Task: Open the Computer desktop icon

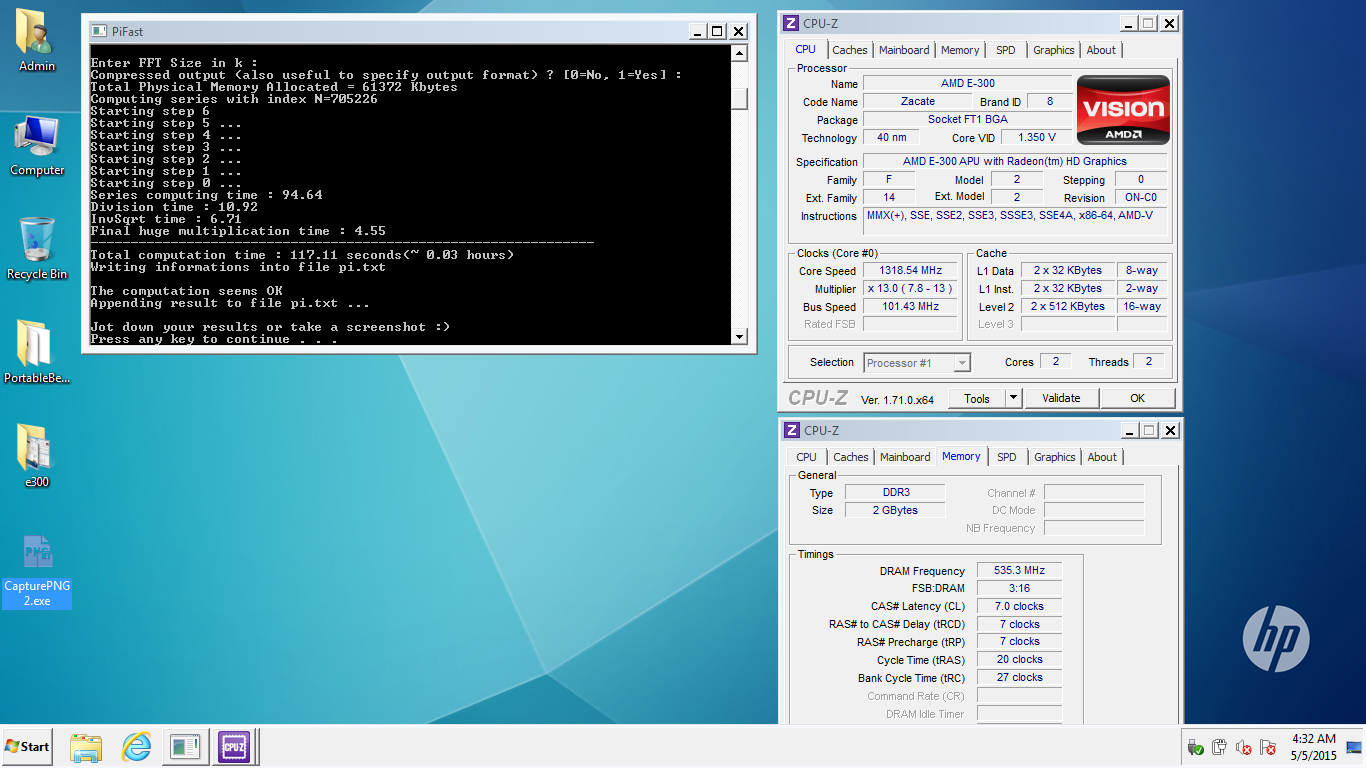Action: tap(37, 146)
